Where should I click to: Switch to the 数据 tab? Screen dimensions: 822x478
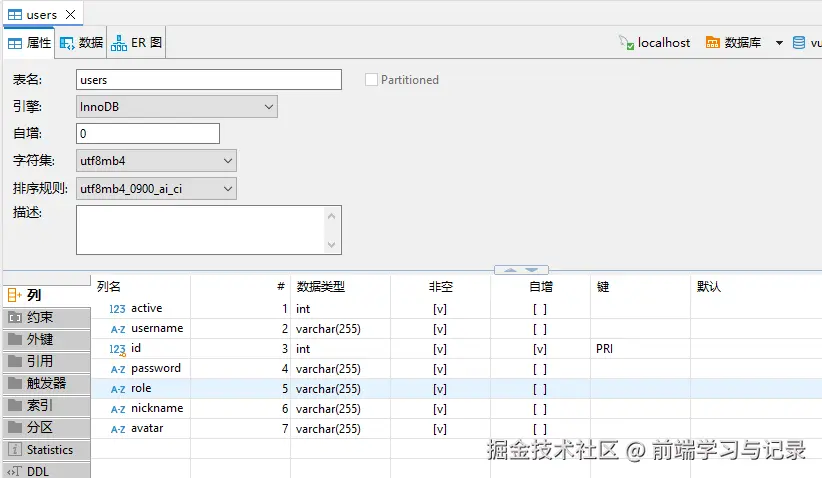pos(81,42)
